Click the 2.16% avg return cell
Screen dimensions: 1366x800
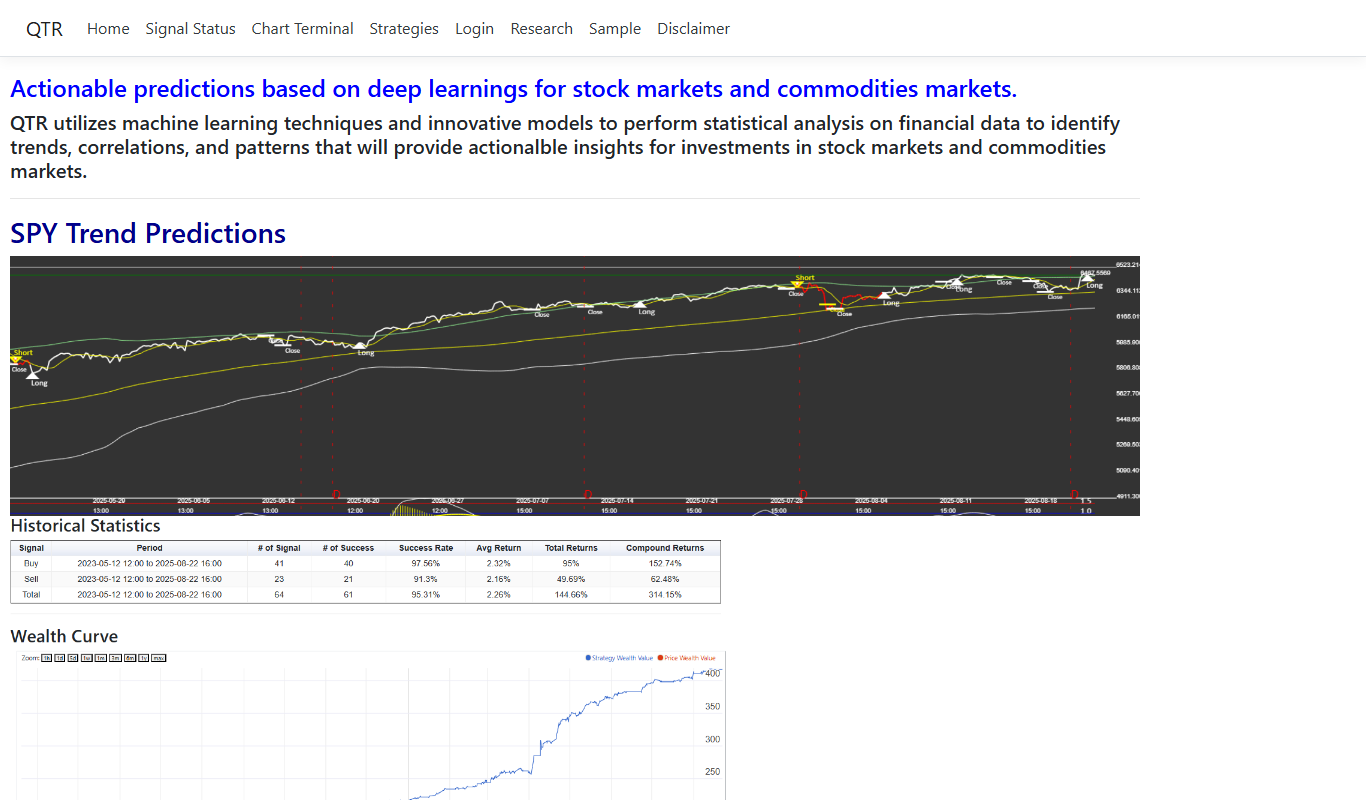coord(499,579)
